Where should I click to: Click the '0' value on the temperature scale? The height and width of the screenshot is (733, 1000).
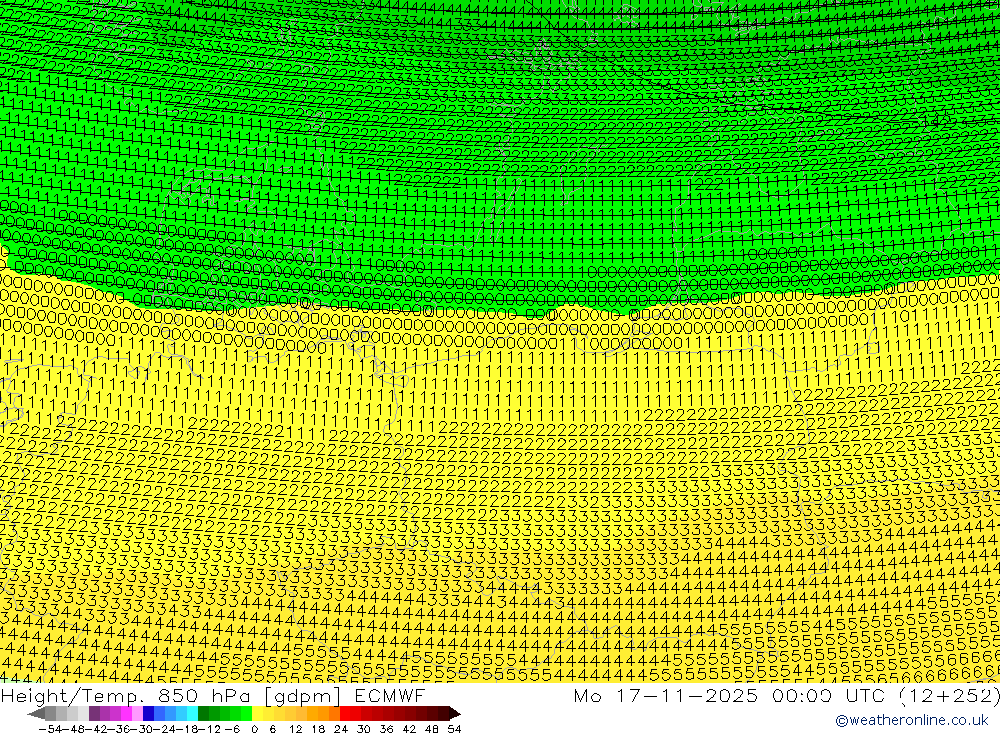(254, 729)
